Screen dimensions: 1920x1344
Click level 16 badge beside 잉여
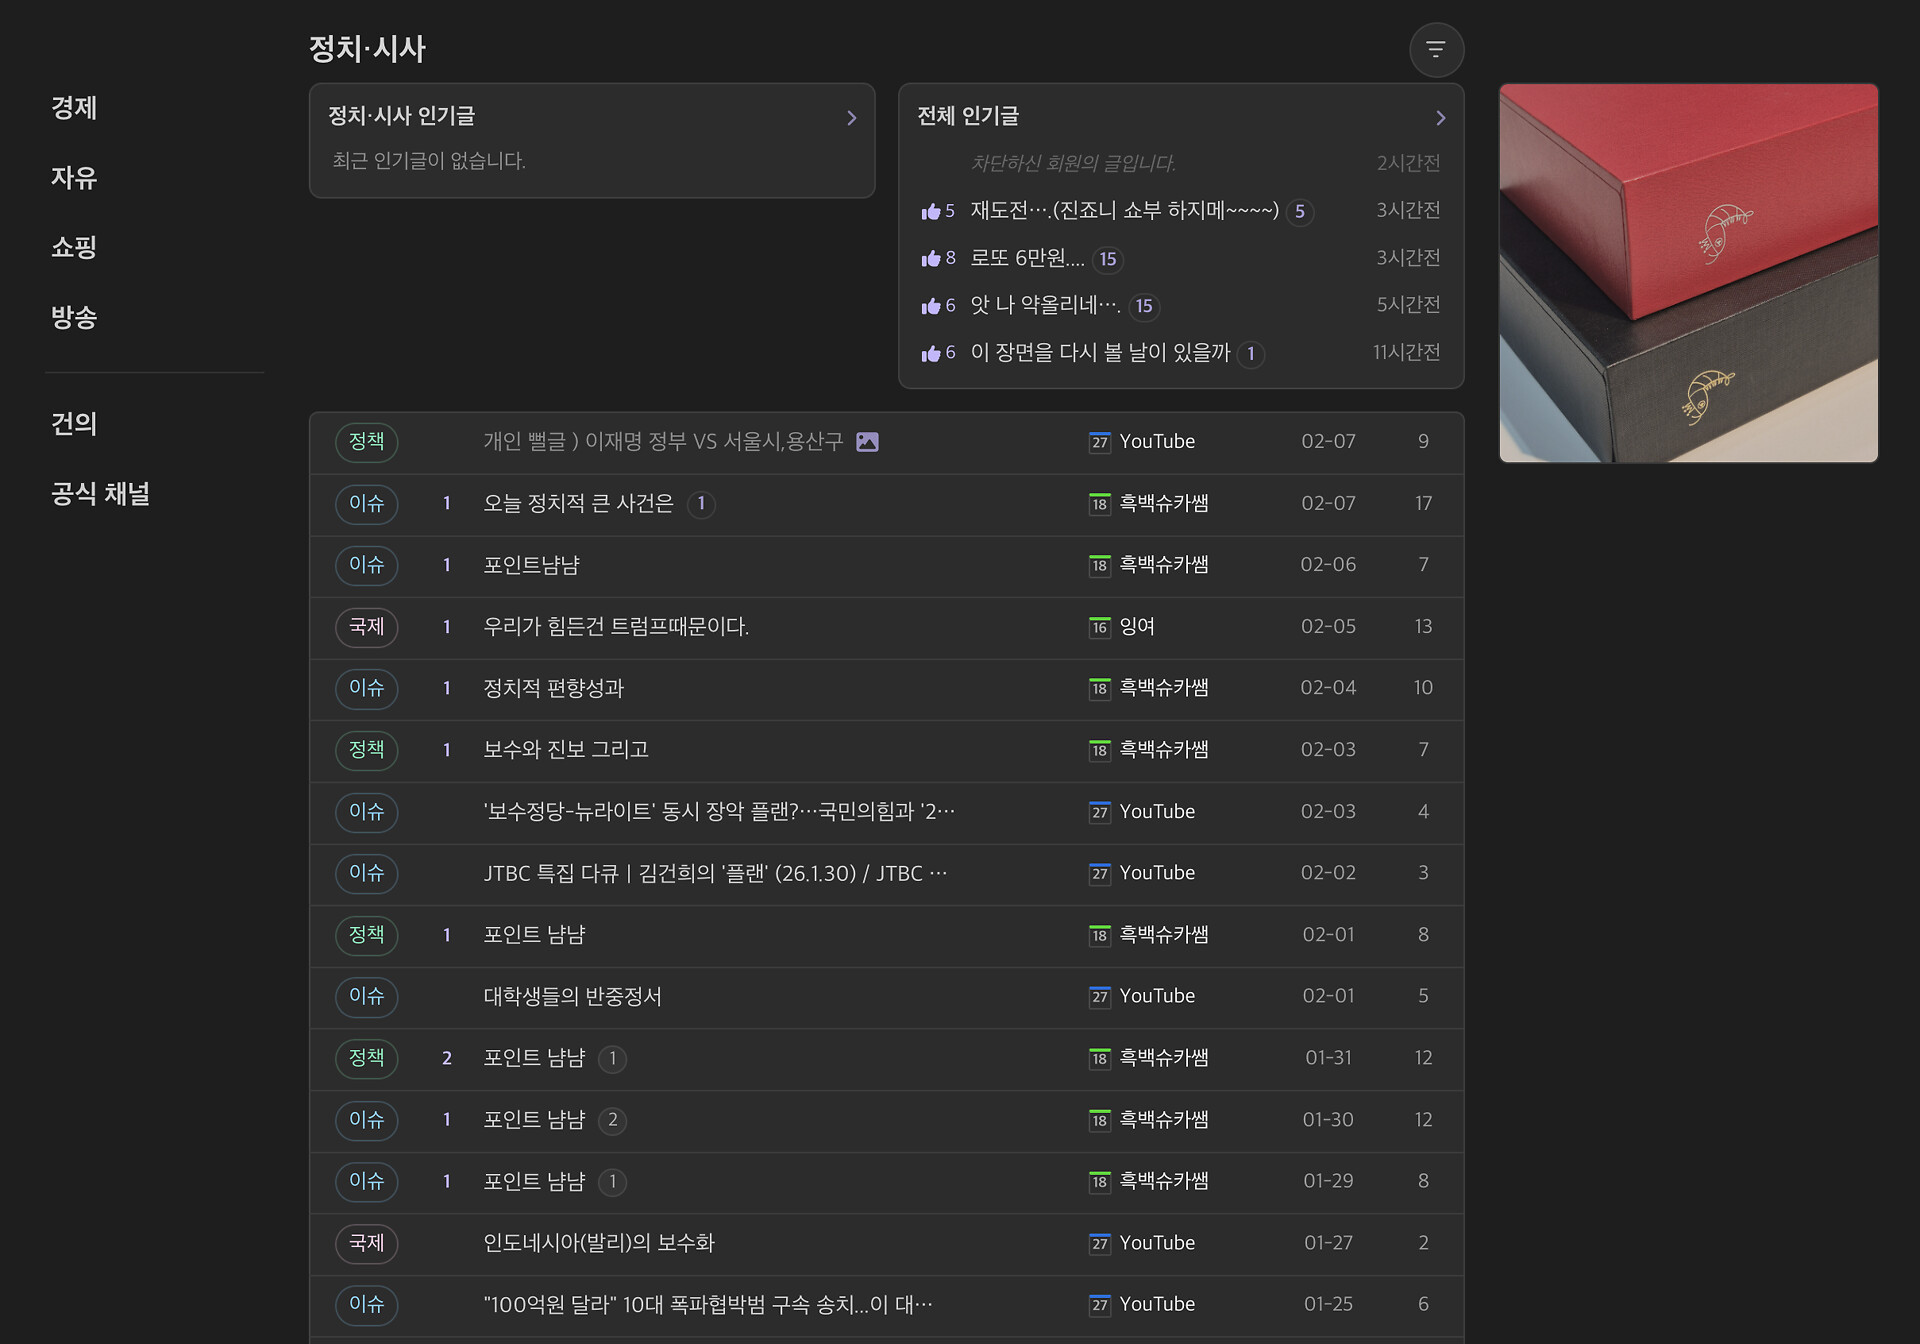(1099, 627)
